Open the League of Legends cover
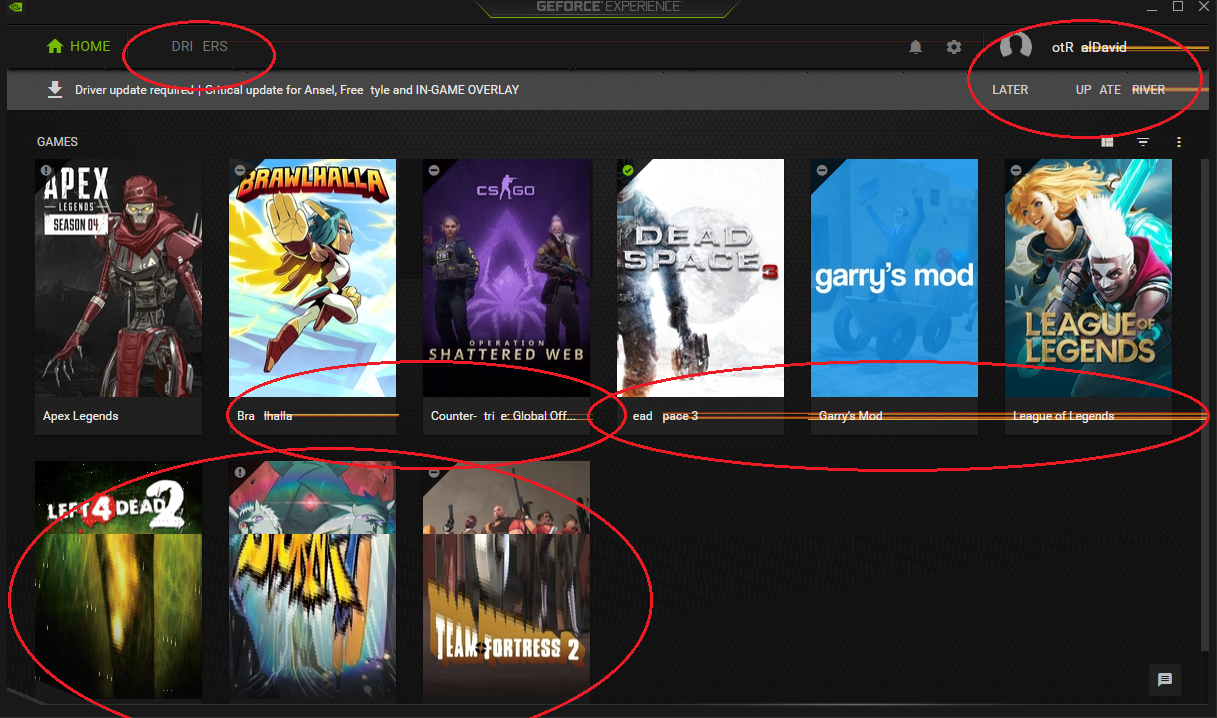1217x718 pixels. 1088,278
